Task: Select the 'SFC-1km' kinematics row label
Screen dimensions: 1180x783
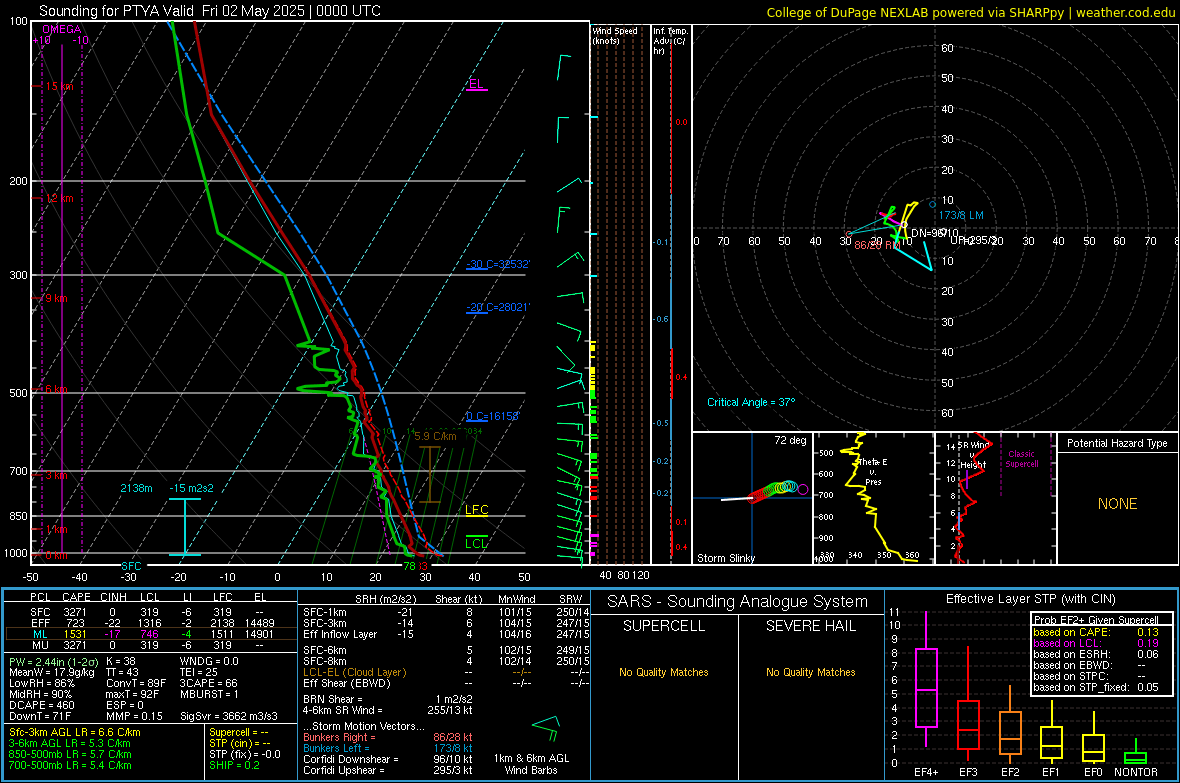Action: click(324, 612)
